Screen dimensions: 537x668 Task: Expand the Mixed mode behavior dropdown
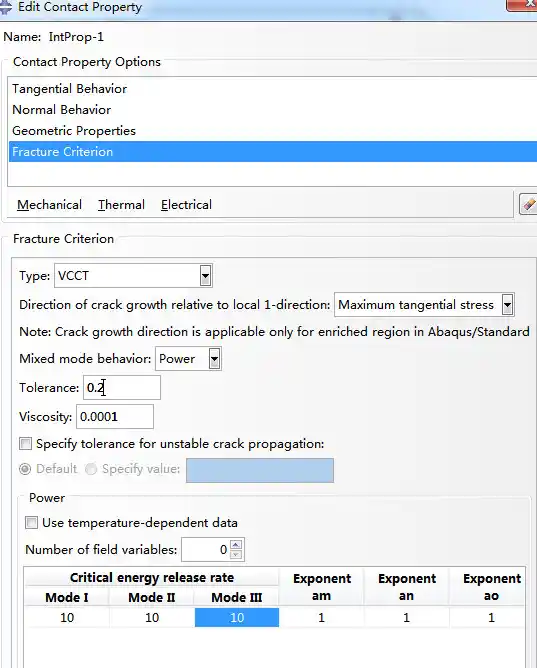214,359
